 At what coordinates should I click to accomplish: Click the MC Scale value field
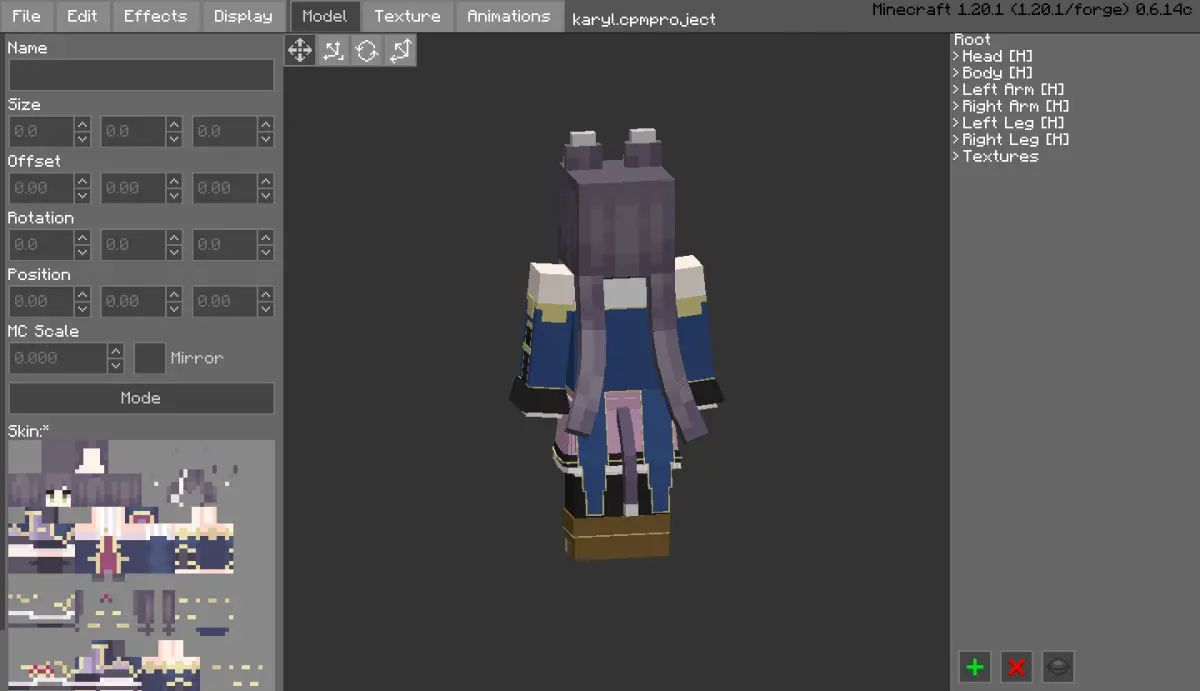coord(57,358)
